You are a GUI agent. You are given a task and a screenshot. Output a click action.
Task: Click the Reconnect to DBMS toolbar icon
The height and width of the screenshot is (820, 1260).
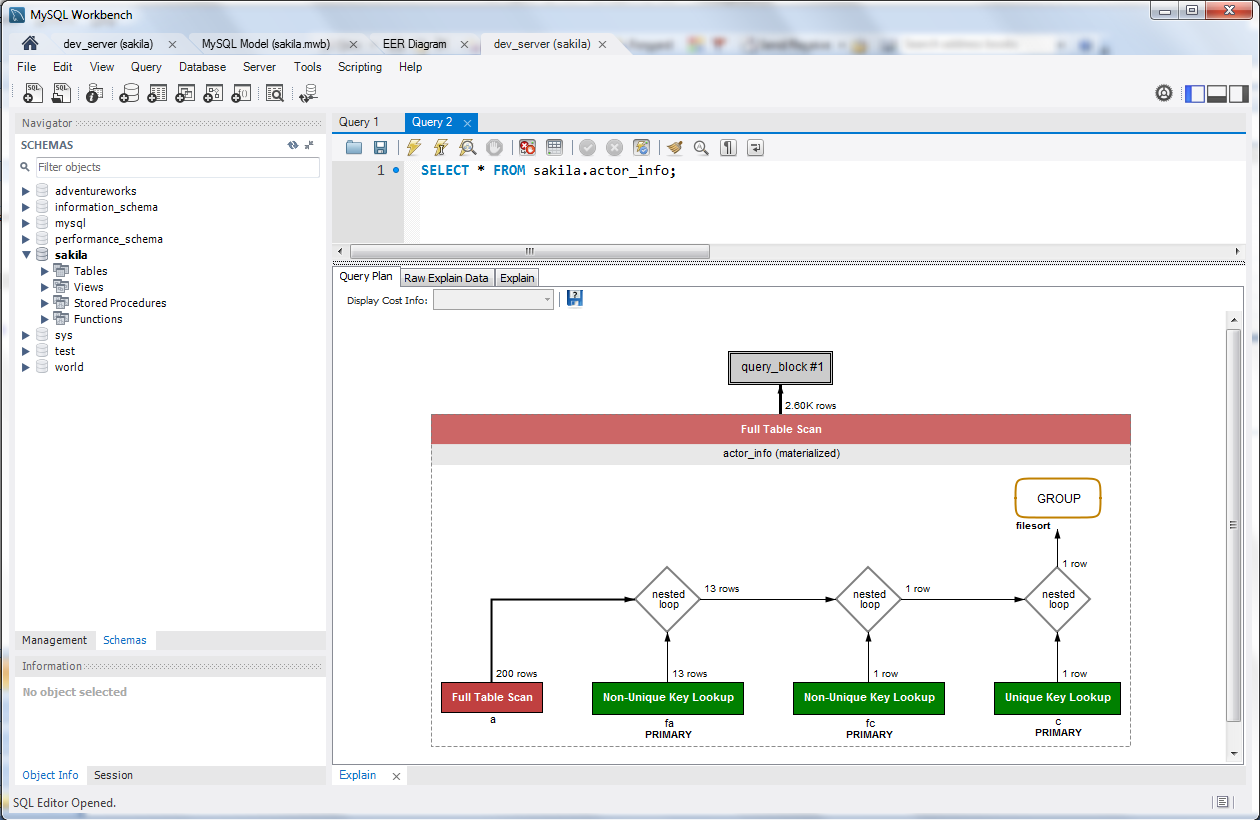pos(308,94)
